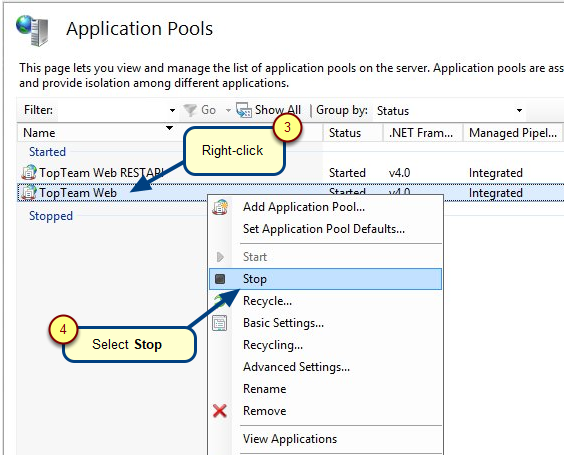The image size is (568, 455).
Task: Click the Show All icon
Action: click(244, 110)
